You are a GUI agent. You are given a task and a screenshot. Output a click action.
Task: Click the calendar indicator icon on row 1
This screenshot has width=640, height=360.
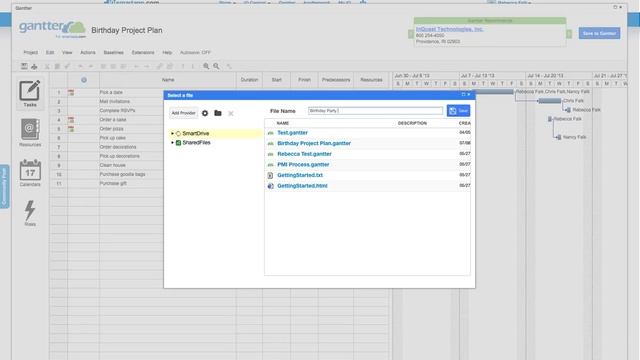[x=71, y=93]
